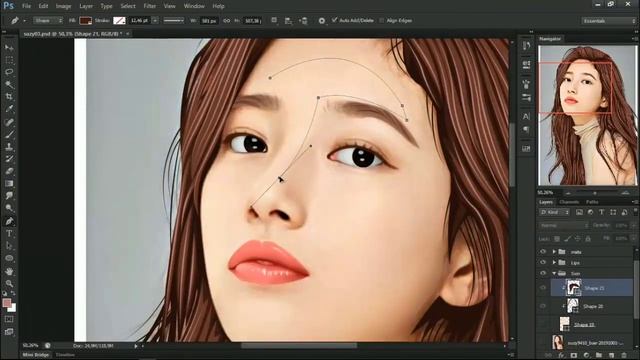Select the Lasso tool
Screen dimensions: 640x360
9,72
